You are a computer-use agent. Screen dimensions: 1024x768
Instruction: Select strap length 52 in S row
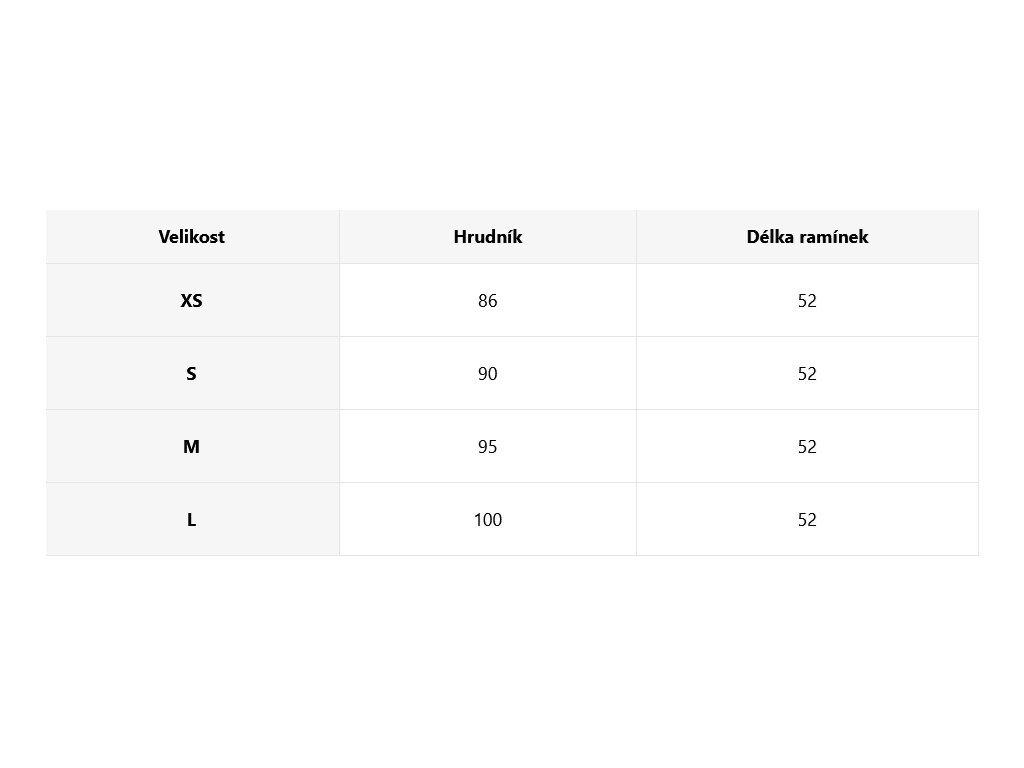coord(807,374)
